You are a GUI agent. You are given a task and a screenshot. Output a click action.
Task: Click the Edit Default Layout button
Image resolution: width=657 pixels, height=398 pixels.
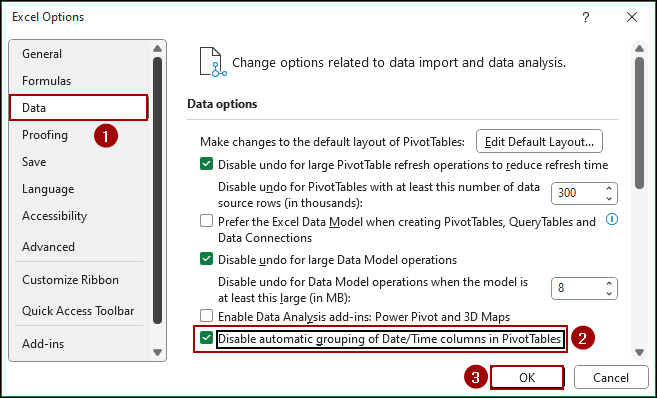click(x=539, y=142)
